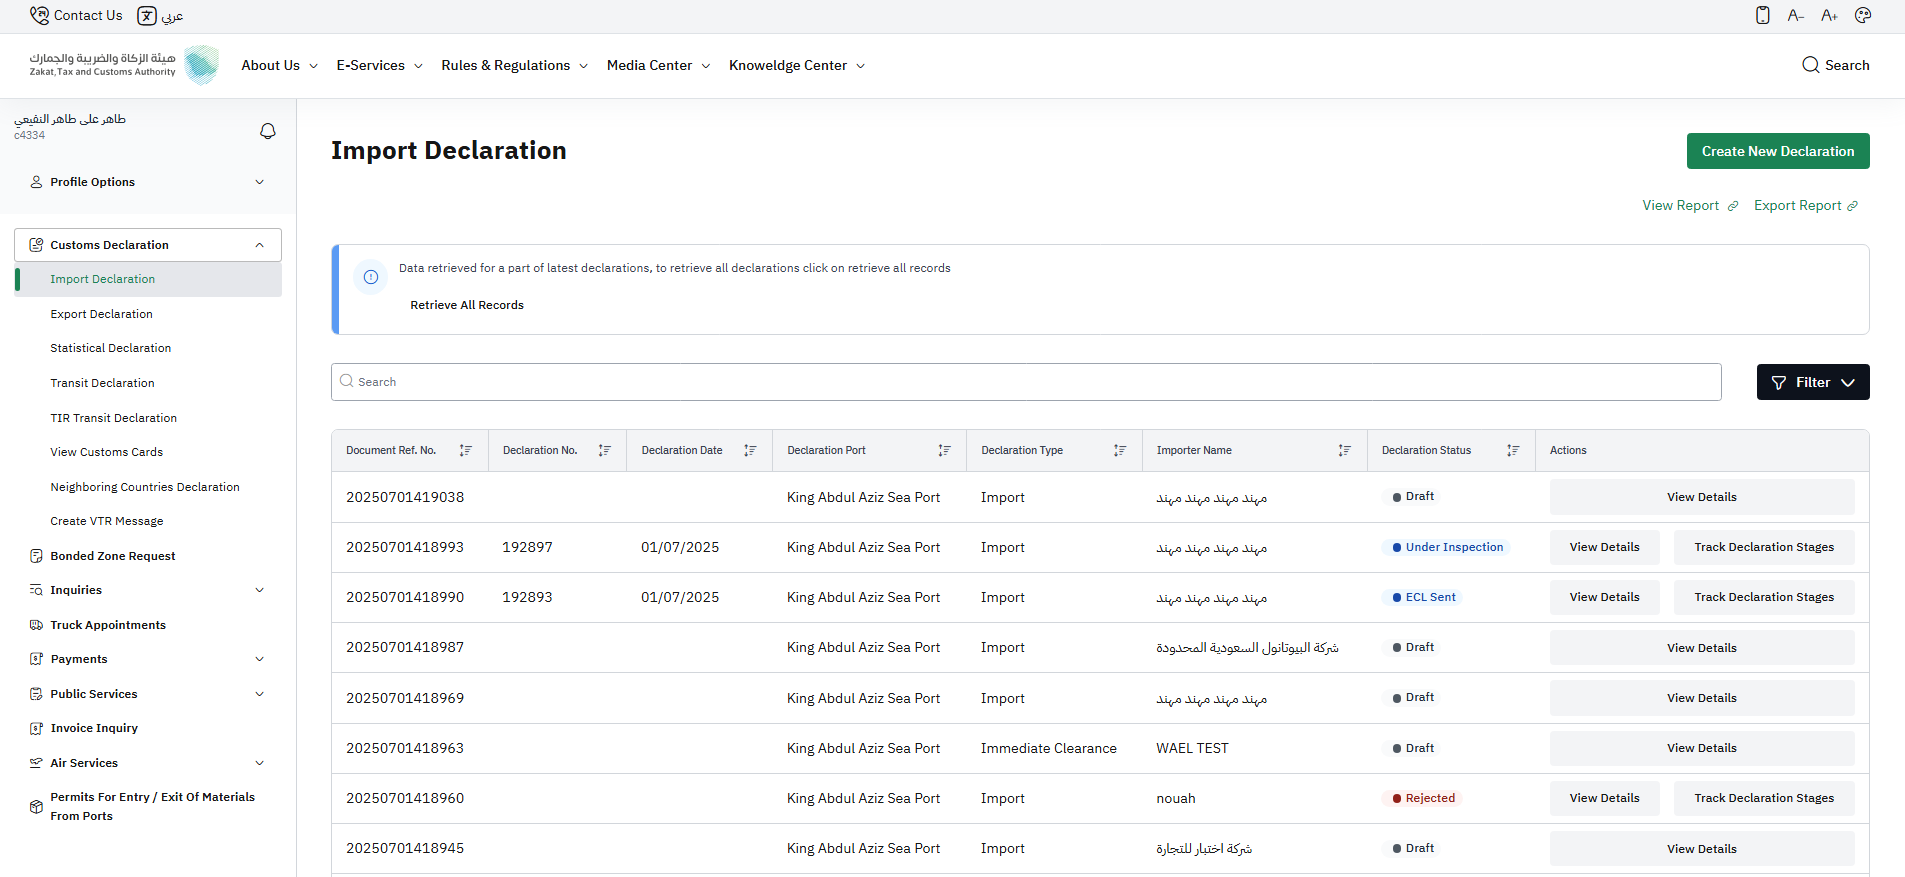Screen dimensions: 1905x877
Task: Expand the Payments section
Action: tap(148, 659)
